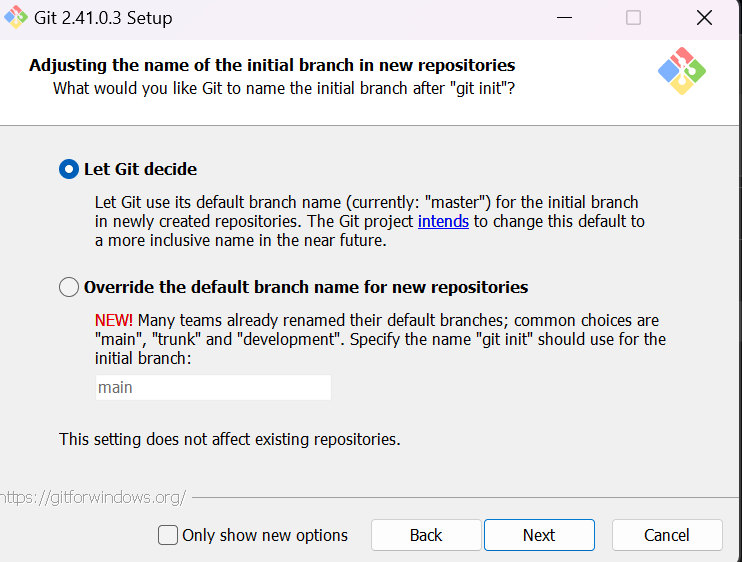
Task: Open the "intends" hyperlink
Action: [x=443, y=221]
